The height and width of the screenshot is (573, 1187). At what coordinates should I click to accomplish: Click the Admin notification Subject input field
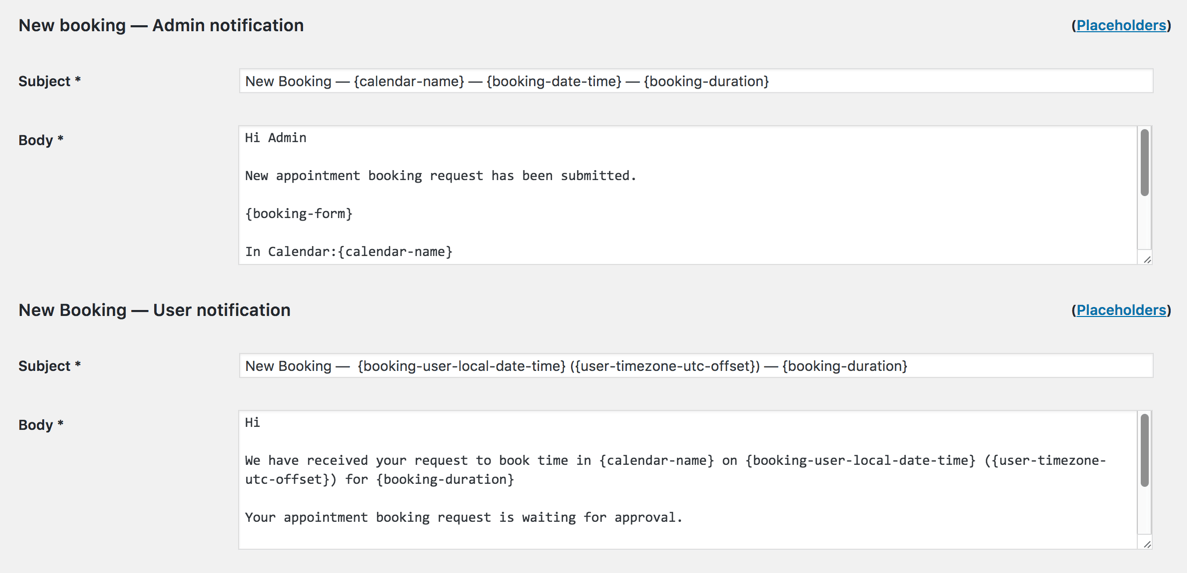point(695,81)
